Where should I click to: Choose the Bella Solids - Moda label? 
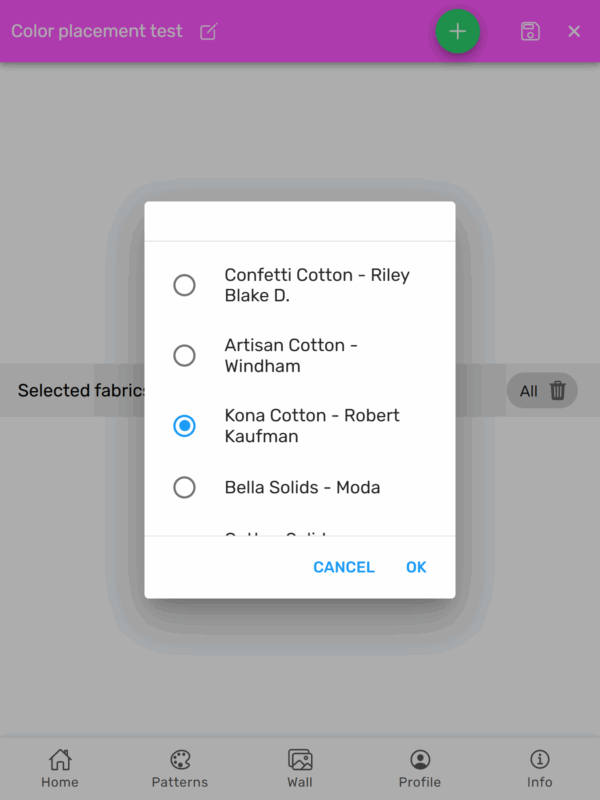point(302,487)
